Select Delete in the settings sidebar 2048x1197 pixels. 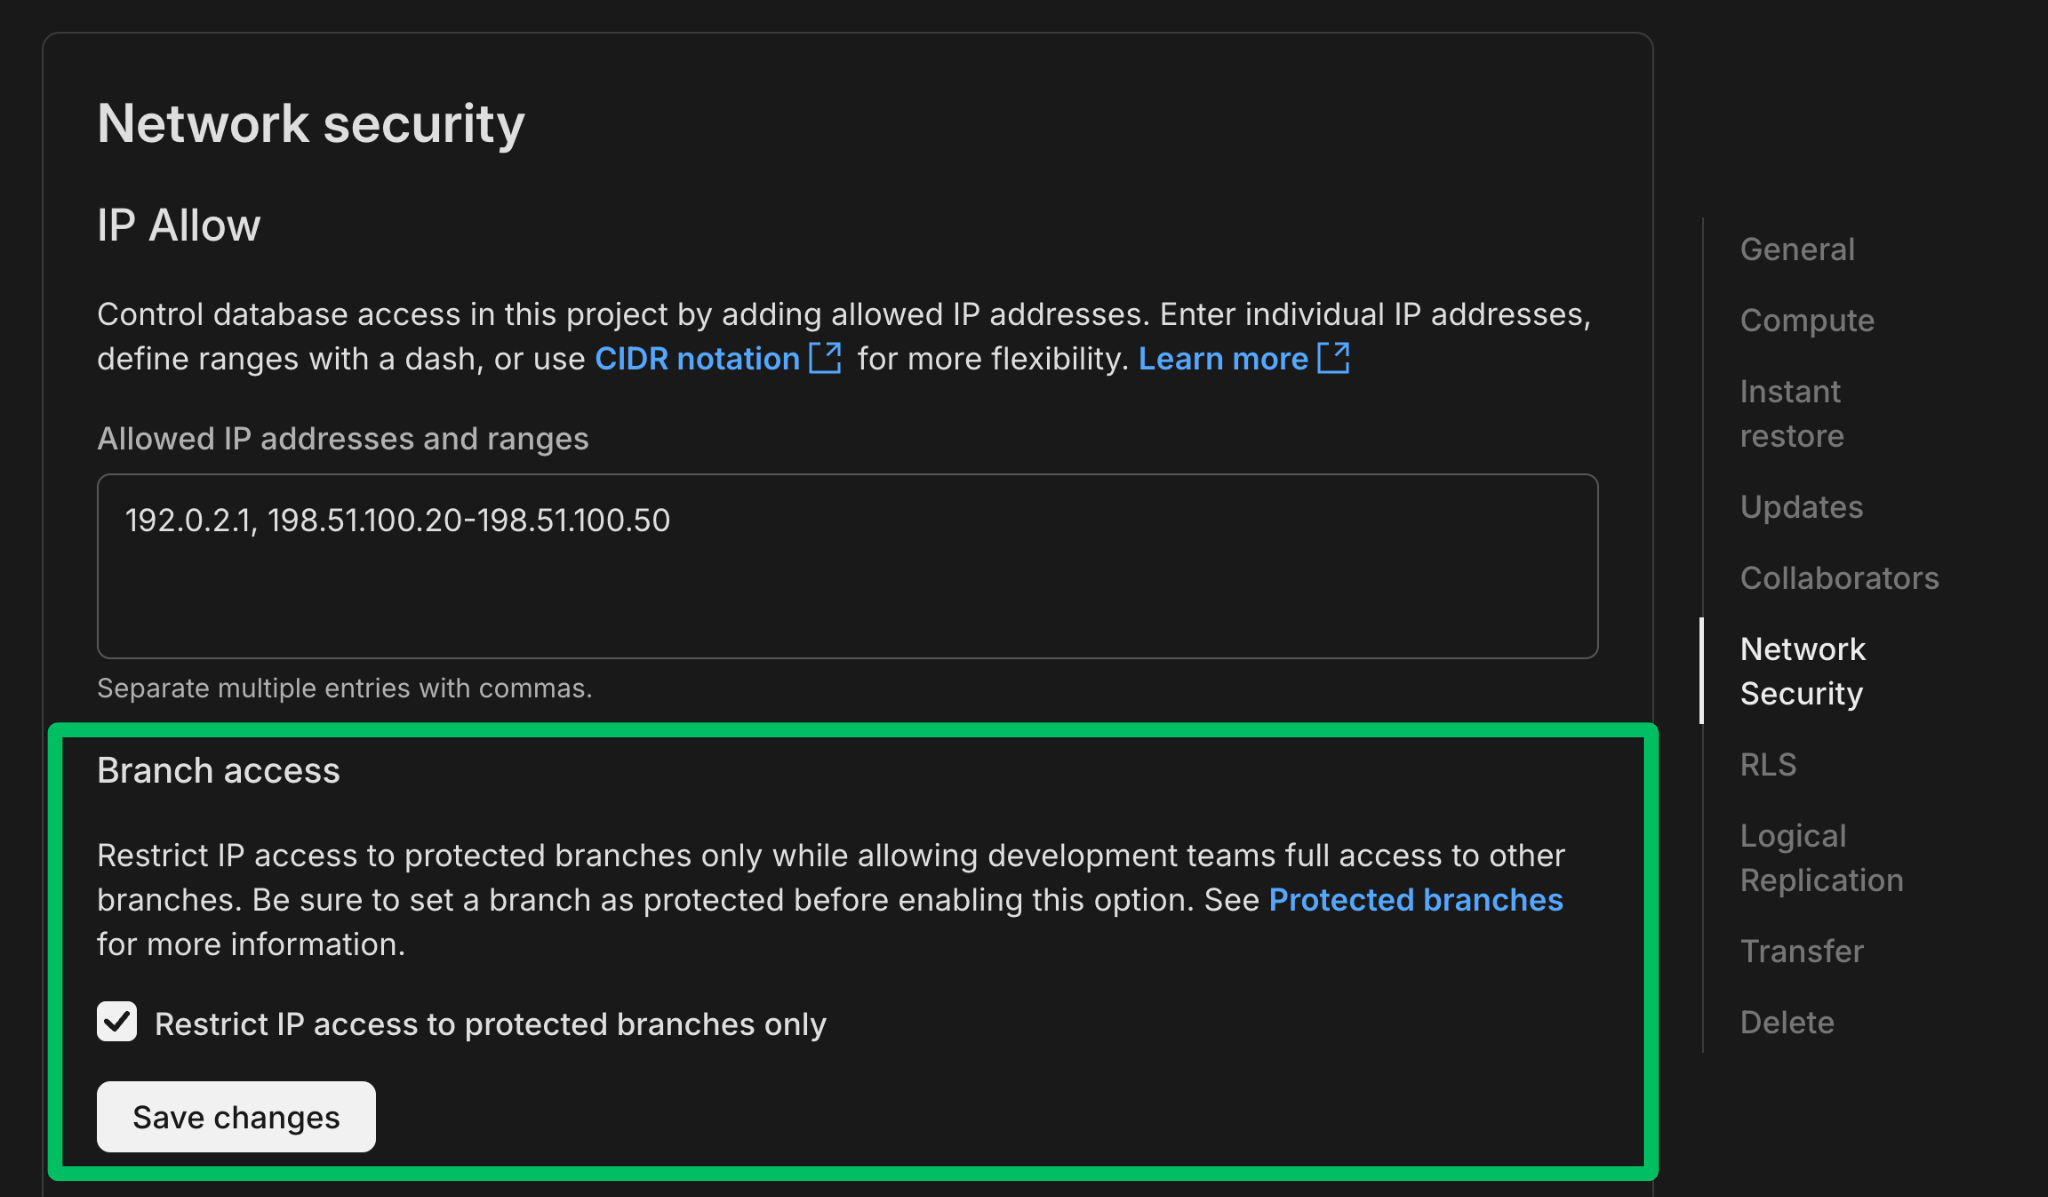click(x=1787, y=1021)
